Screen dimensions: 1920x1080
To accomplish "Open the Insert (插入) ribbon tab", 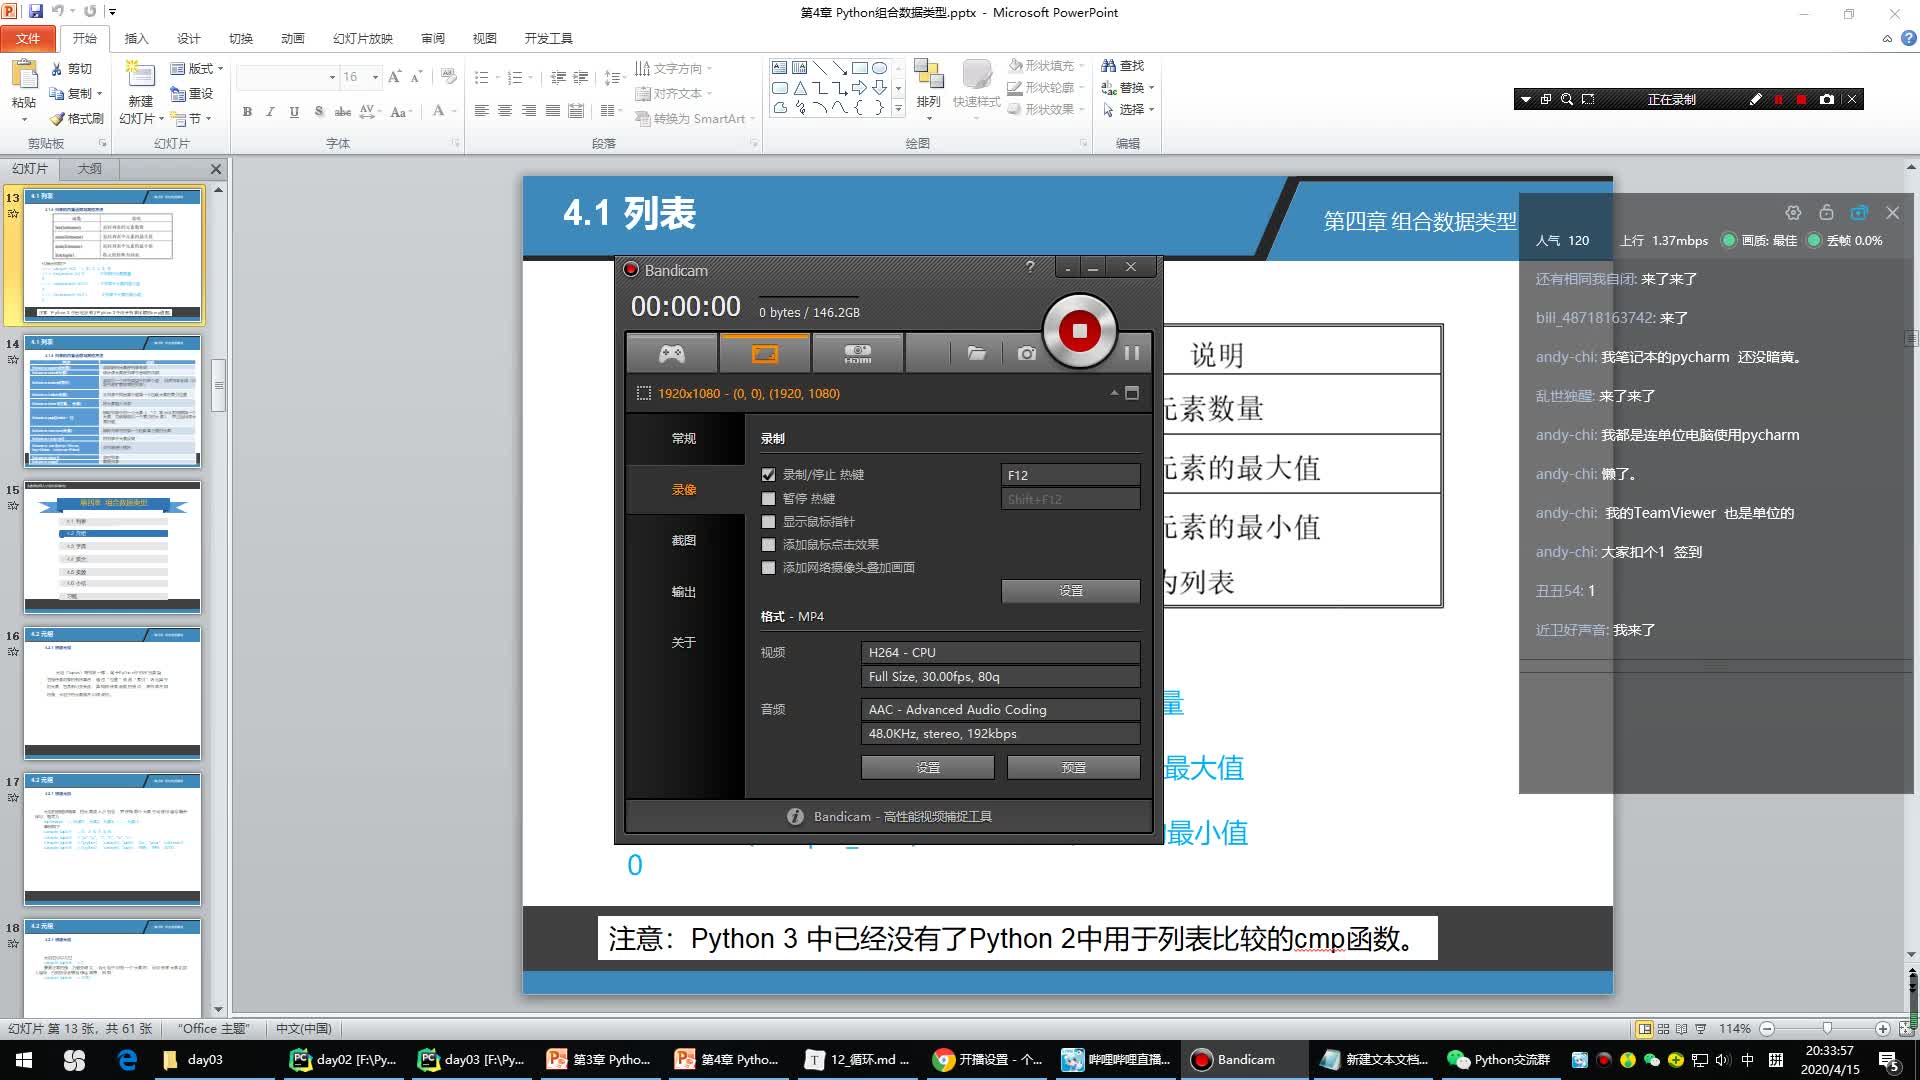I will pos(136,38).
